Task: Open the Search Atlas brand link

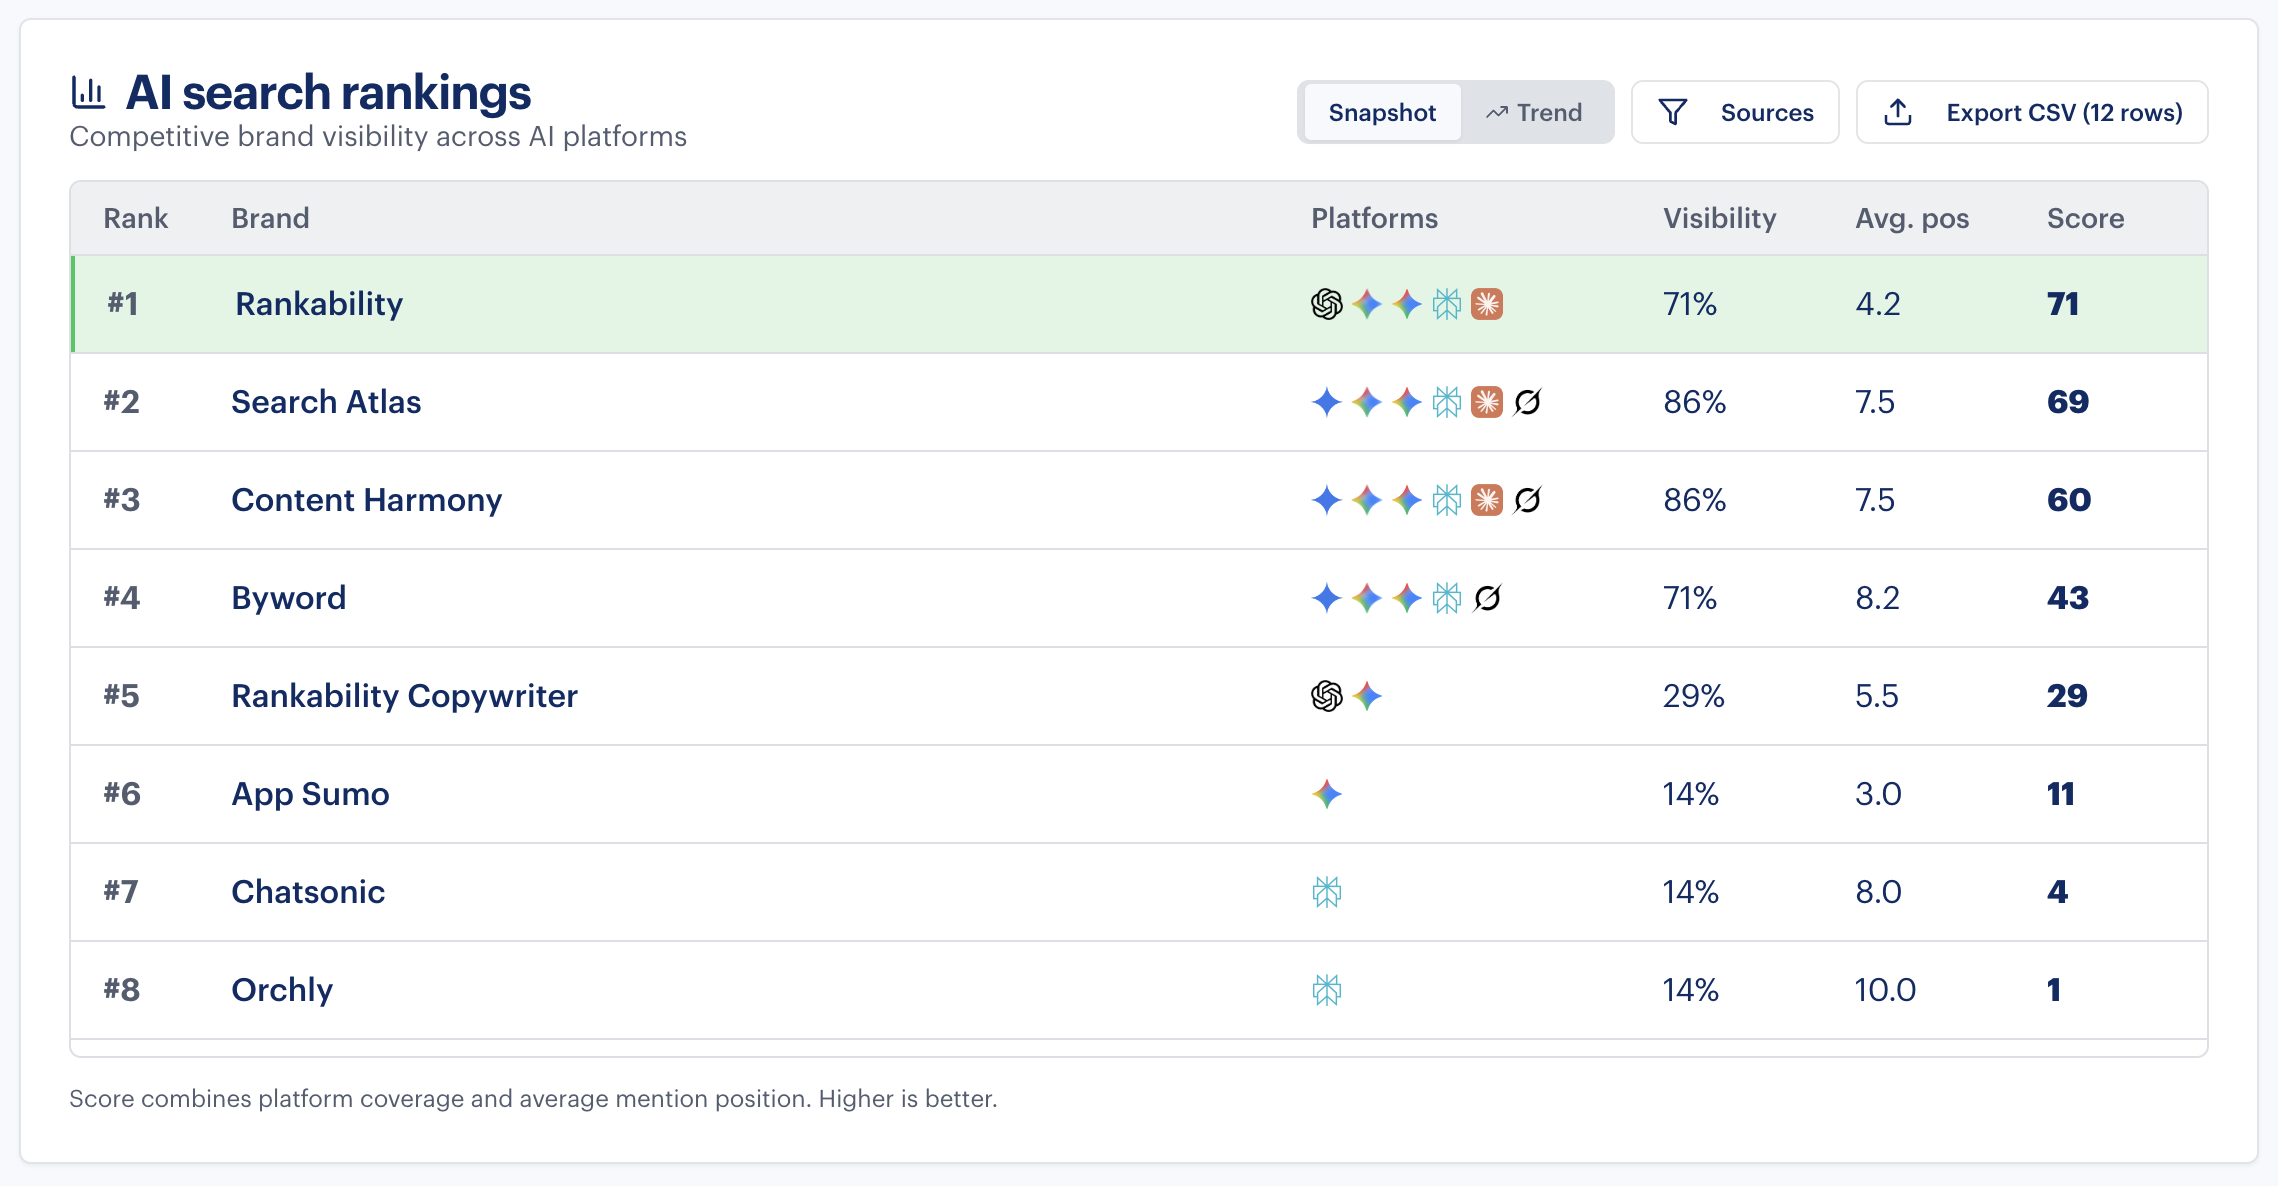Action: point(326,402)
